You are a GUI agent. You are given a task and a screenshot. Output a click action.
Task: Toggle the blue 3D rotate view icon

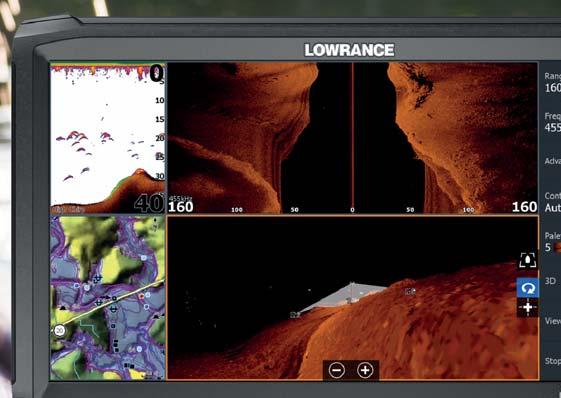(527, 287)
